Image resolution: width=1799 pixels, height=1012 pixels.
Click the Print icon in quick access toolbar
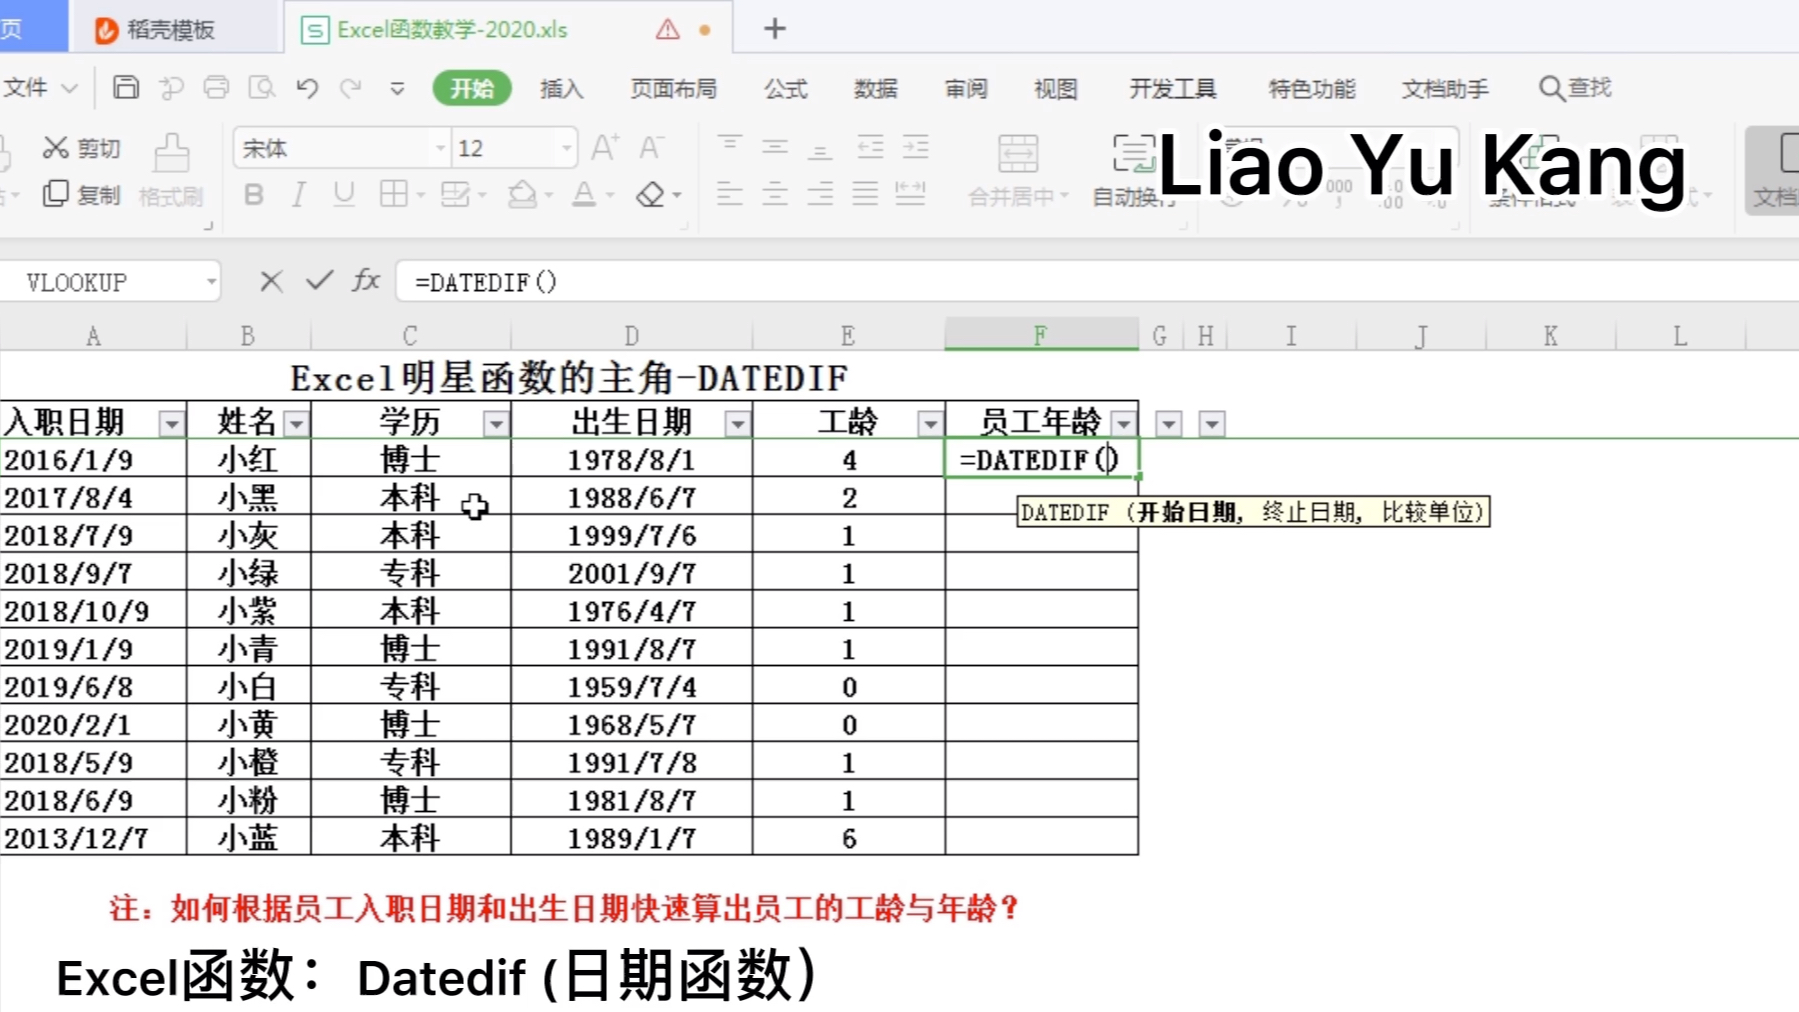pyautogui.click(x=216, y=88)
